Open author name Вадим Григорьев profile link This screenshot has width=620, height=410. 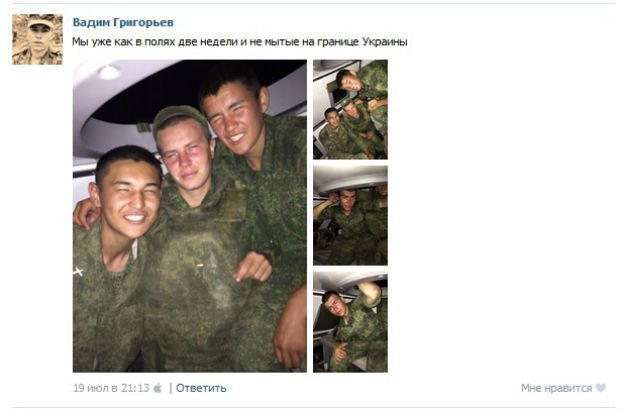(123, 23)
